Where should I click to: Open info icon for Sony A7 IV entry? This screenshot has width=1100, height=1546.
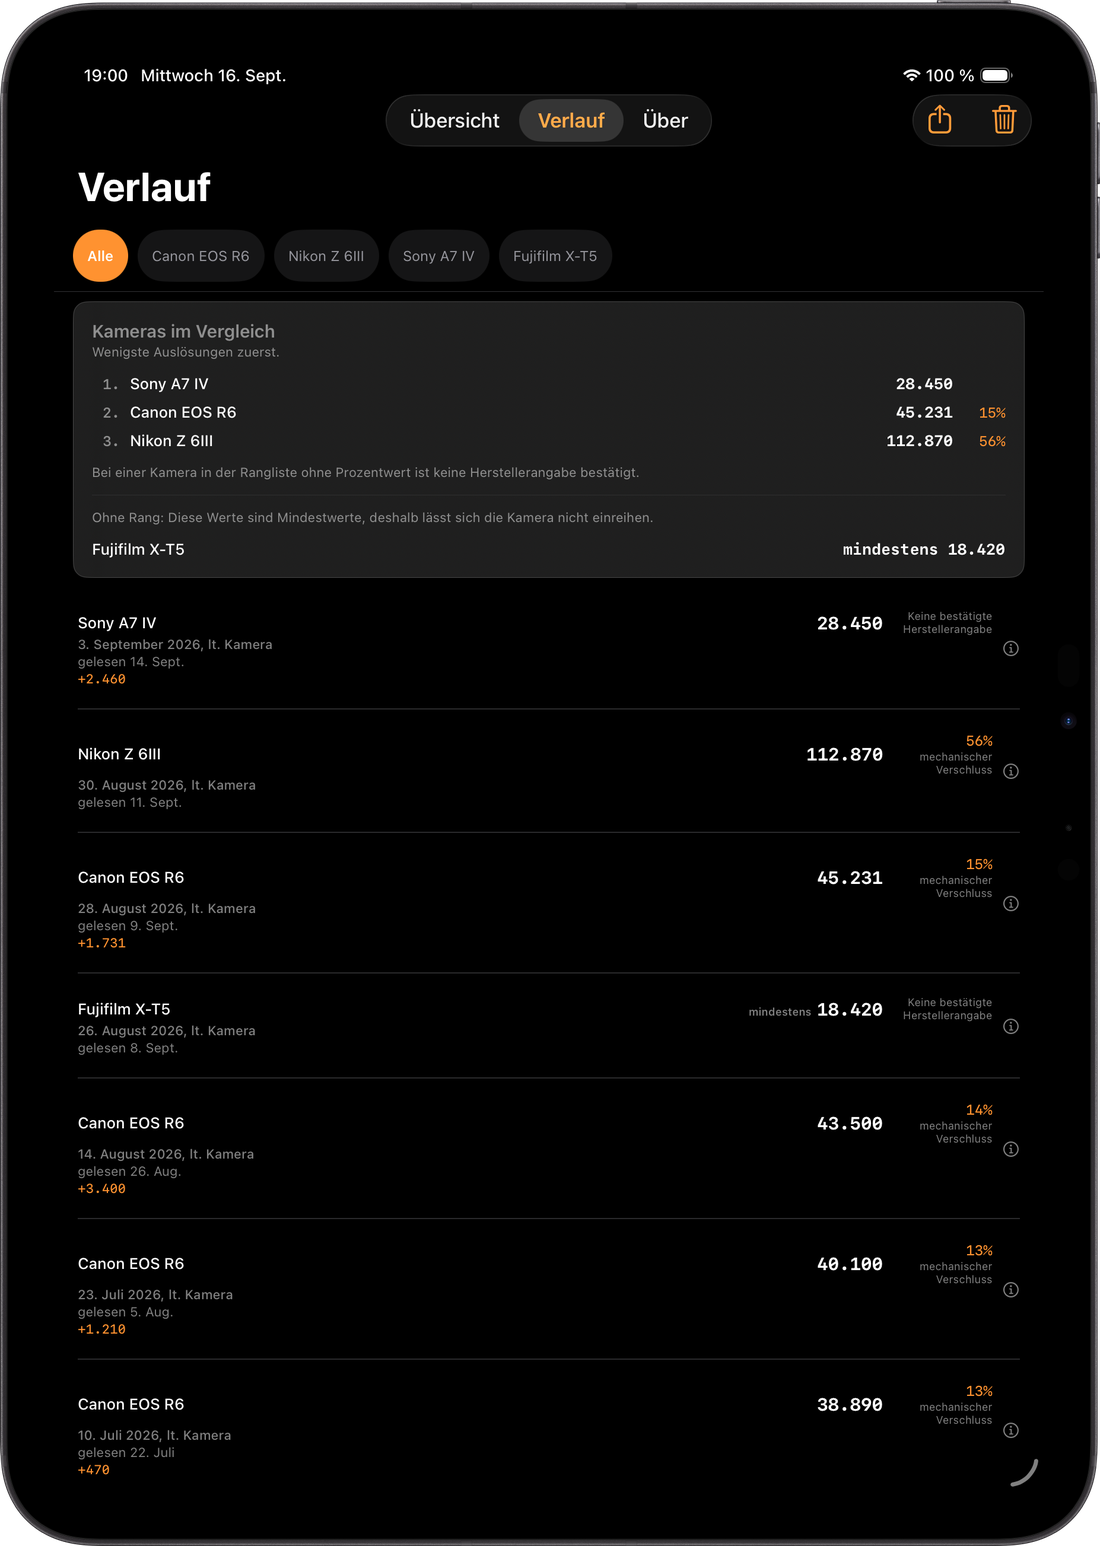(x=1011, y=649)
